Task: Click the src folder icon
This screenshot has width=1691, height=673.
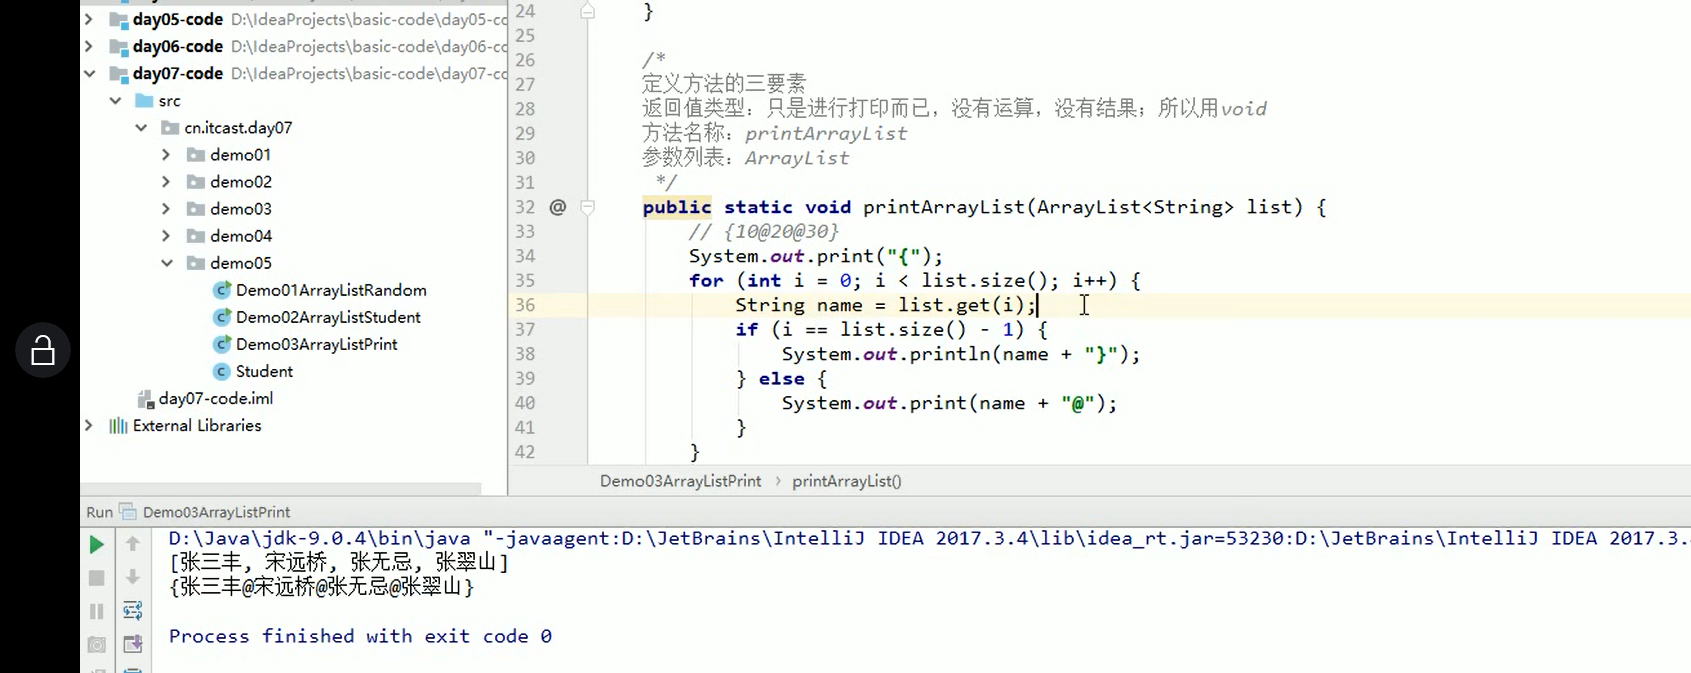Action: click(x=144, y=100)
